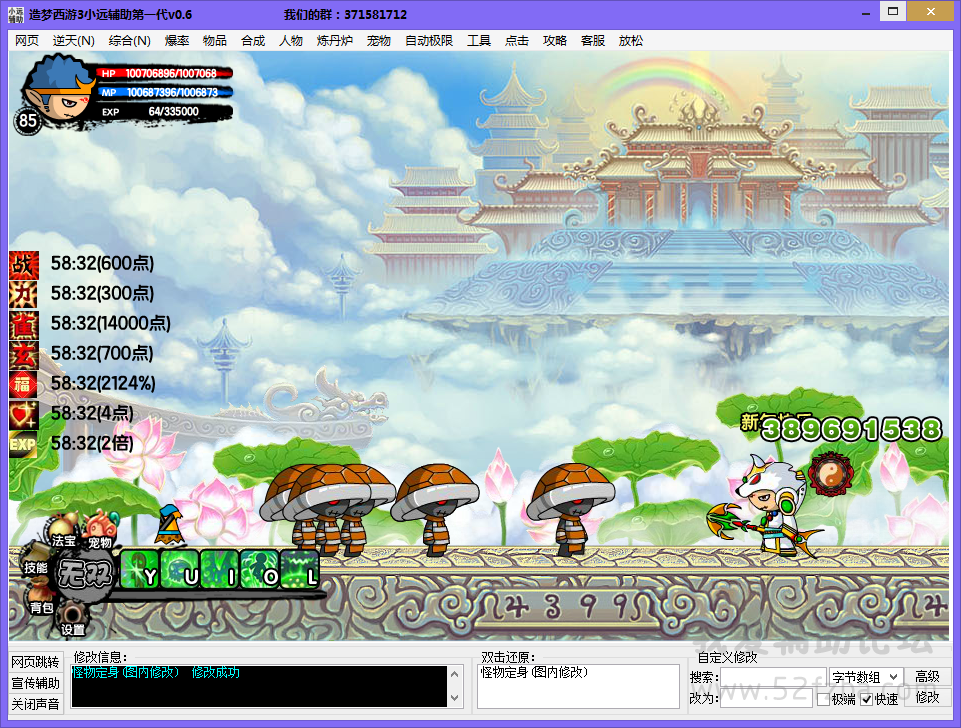961x728 pixels.
Task: Activate the 无双 ultimate skill button
Action: [85, 575]
